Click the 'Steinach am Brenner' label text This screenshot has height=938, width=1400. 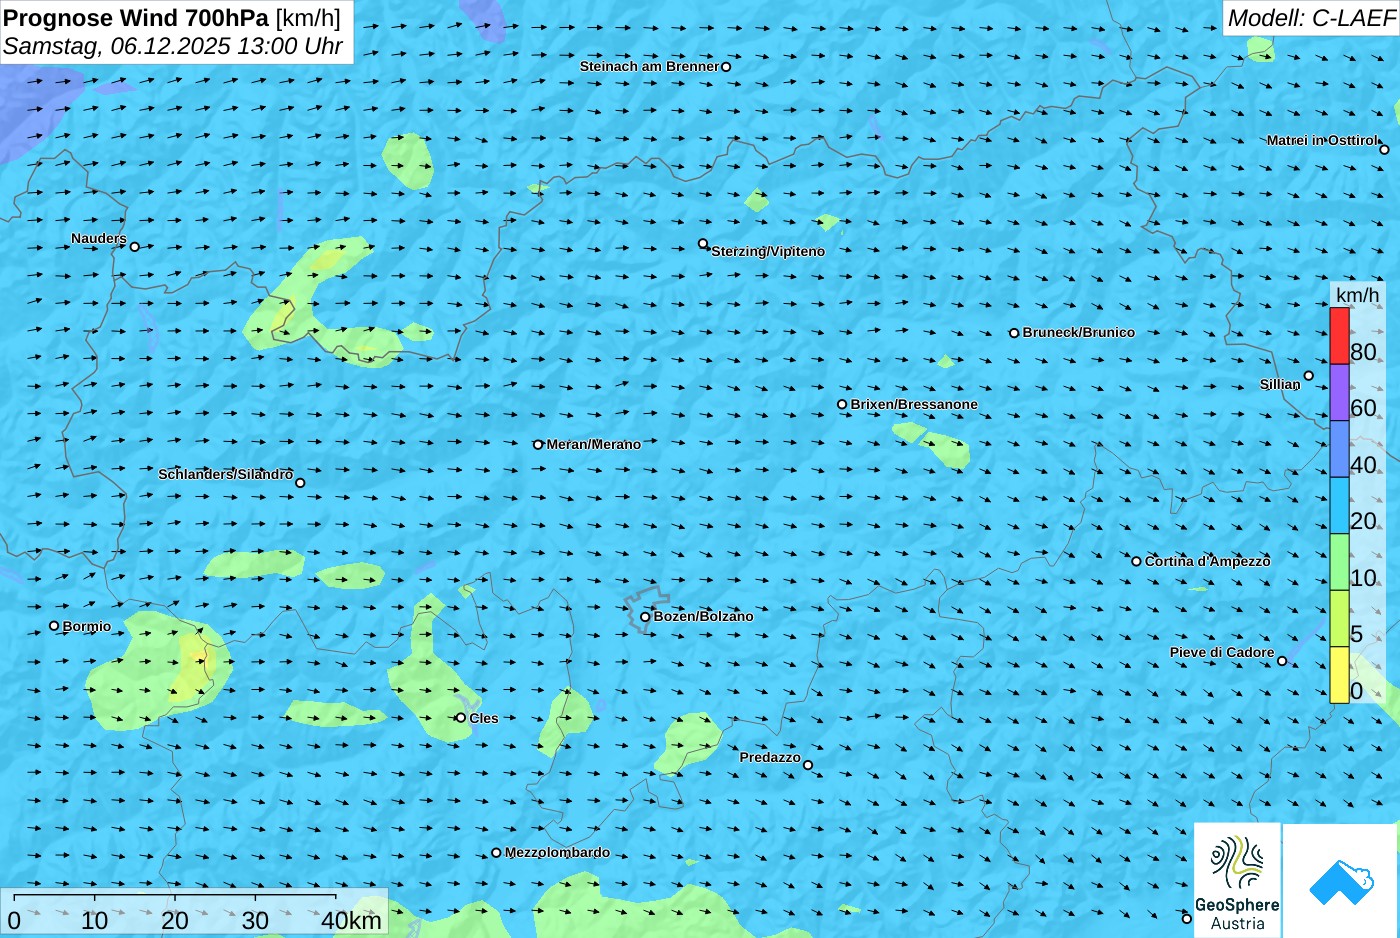pos(650,66)
